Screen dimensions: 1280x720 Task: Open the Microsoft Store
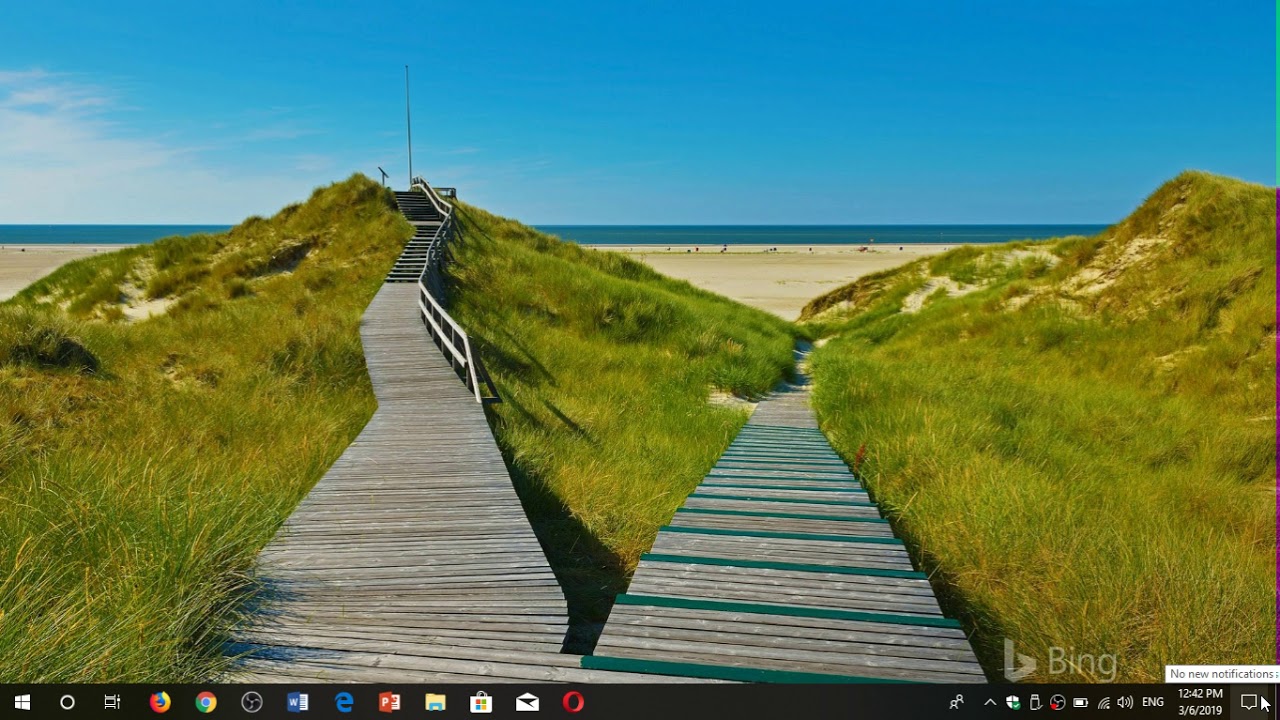pyautogui.click(x=481, y=702)
